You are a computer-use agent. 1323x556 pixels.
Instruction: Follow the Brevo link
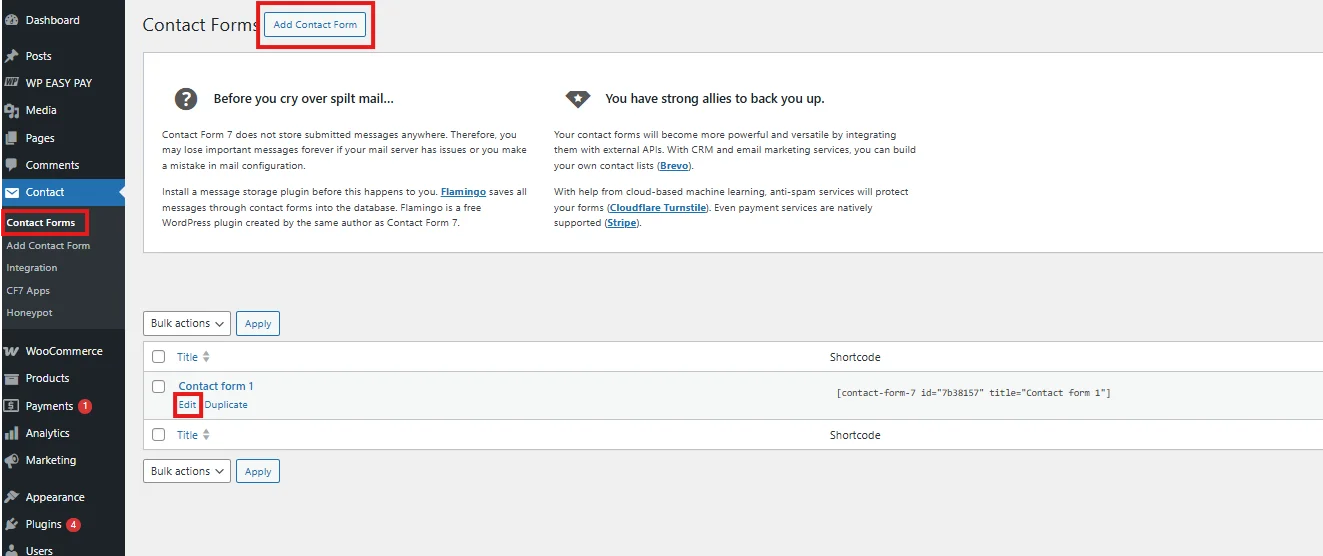click(675, 166)
